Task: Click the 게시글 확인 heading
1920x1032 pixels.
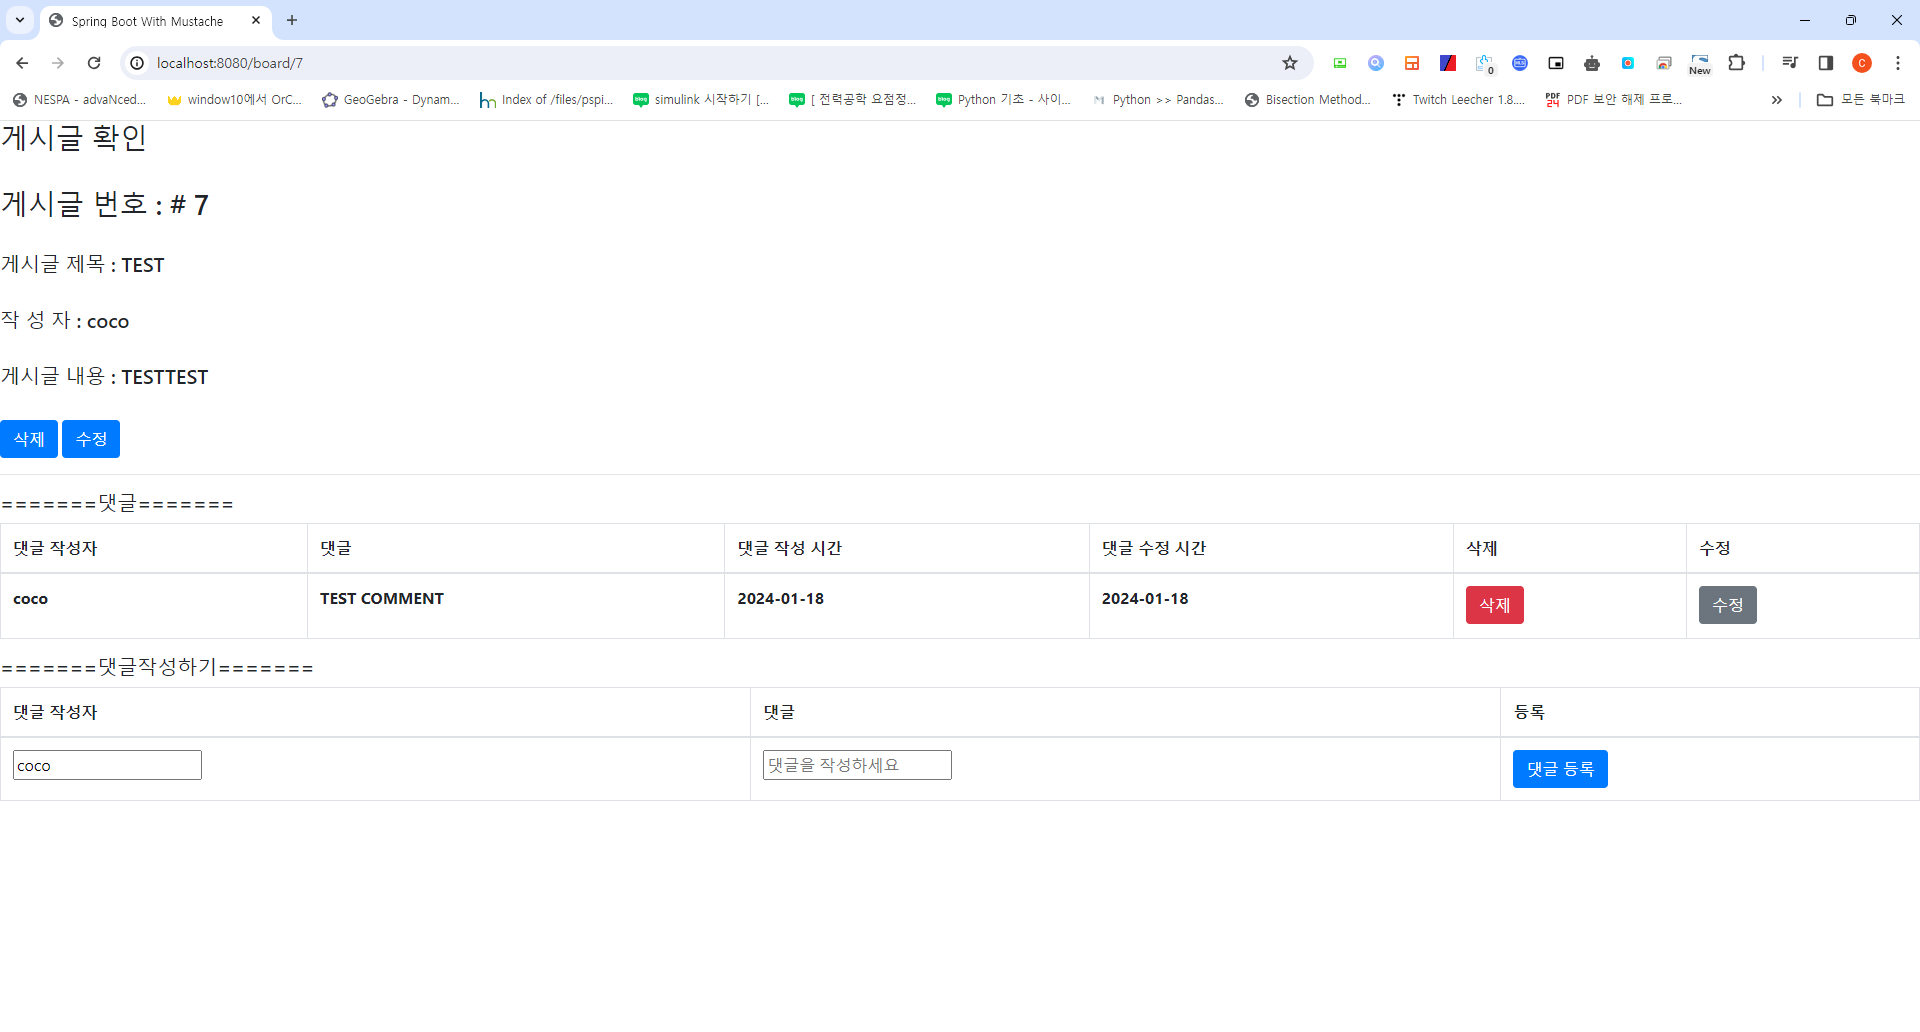Action: [x=74, y=137]
